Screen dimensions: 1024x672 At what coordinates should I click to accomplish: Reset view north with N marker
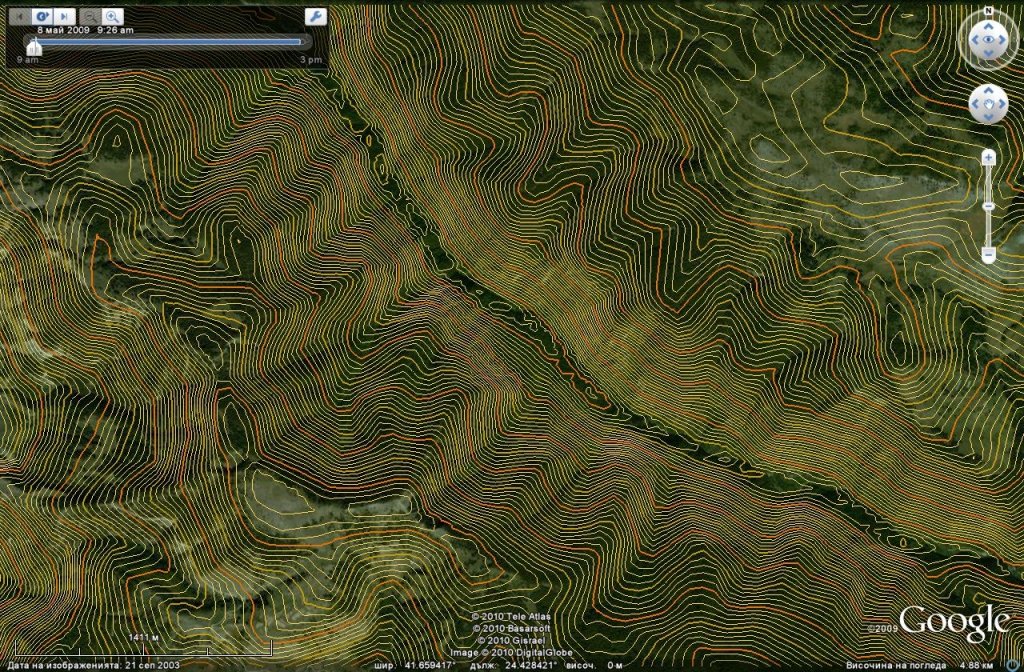tap(988, 13)
